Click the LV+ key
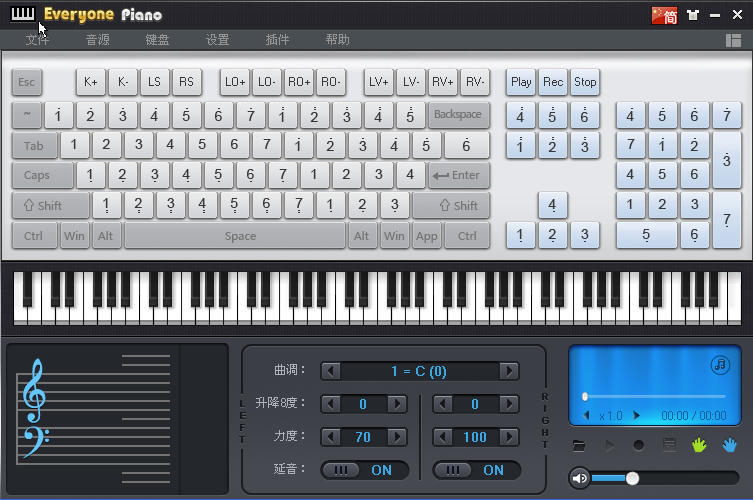753x500 pixels. [x=378, y=82]
